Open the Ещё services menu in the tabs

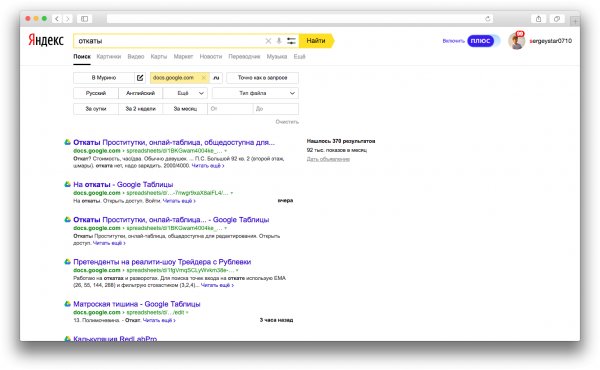(299, 57)
